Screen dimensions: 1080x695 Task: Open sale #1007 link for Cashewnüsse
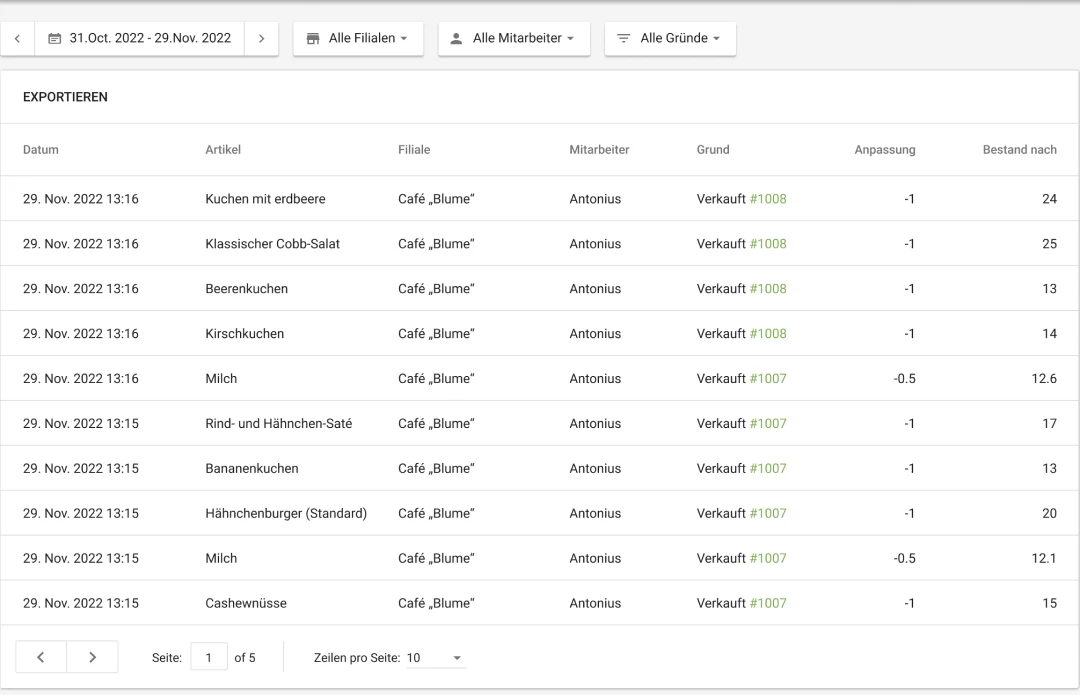tap(768, 604)
